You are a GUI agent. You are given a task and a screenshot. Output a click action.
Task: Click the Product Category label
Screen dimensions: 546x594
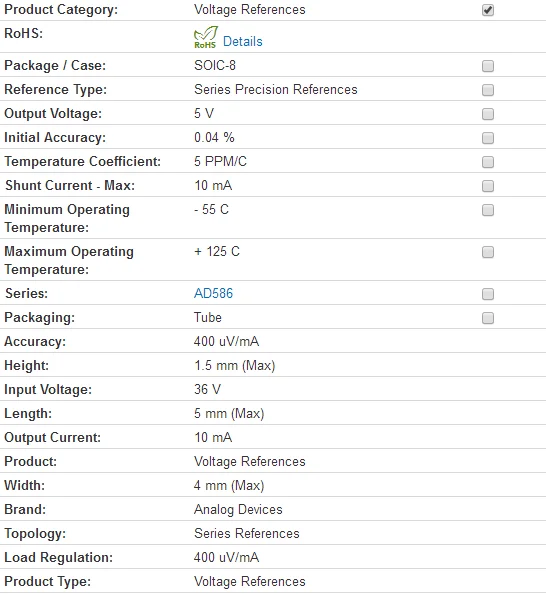point(61,10)
